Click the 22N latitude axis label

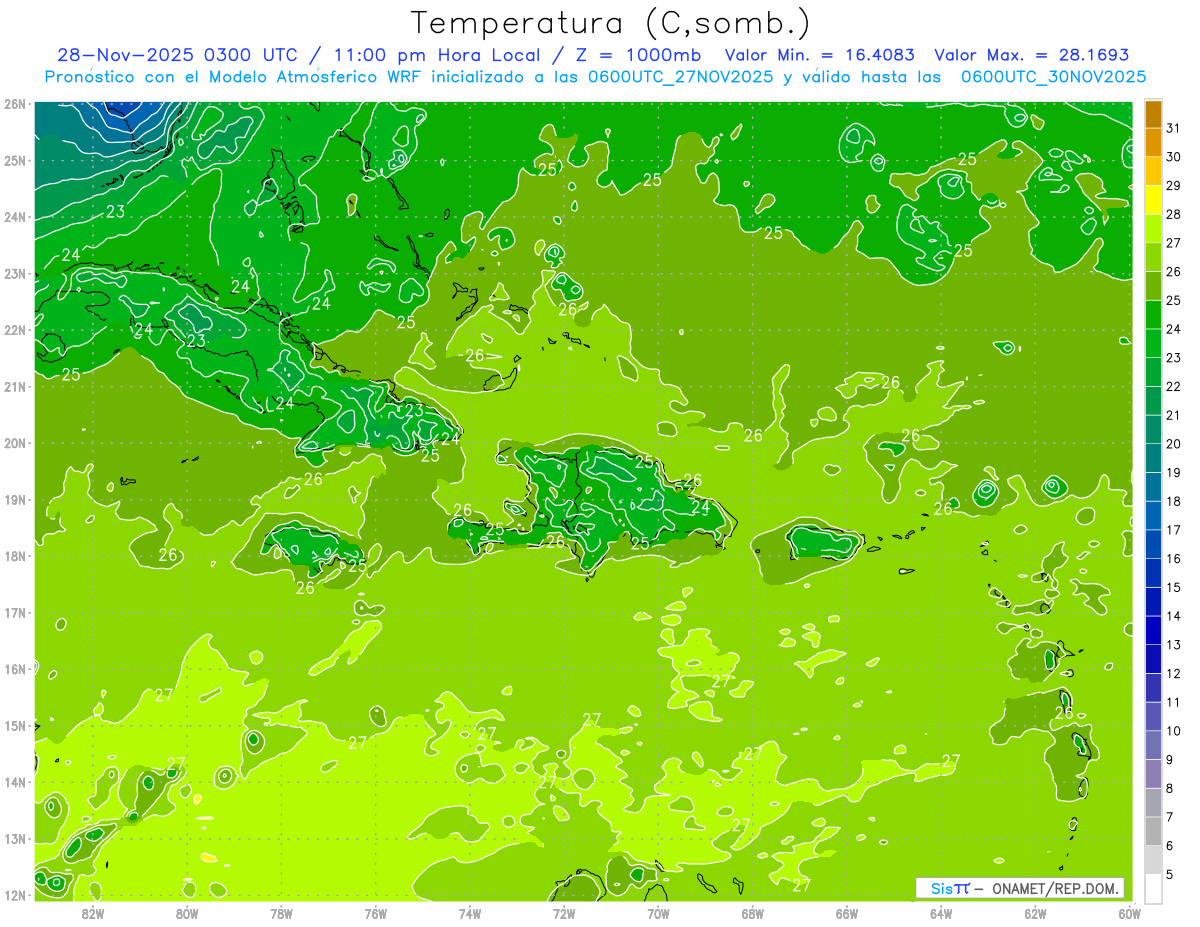coord(16,330)
